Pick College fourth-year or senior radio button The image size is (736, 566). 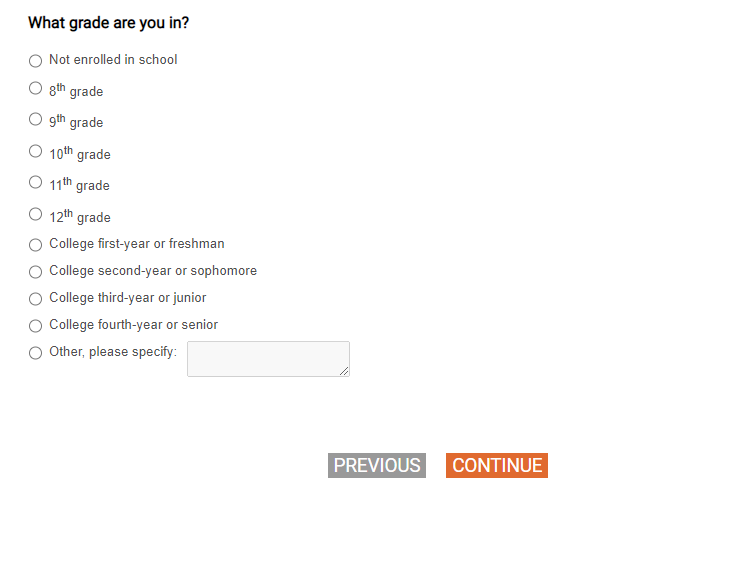click(36, 326)
